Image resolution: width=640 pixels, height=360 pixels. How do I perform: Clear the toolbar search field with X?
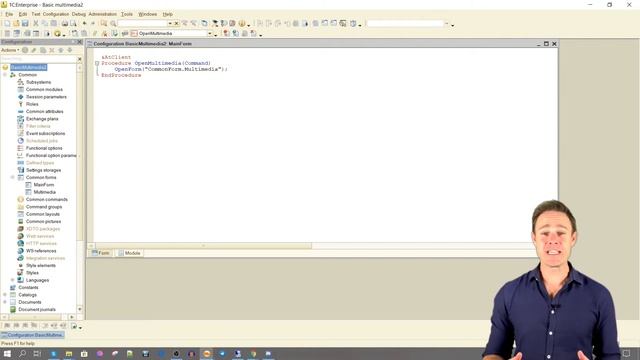(176, 24)
